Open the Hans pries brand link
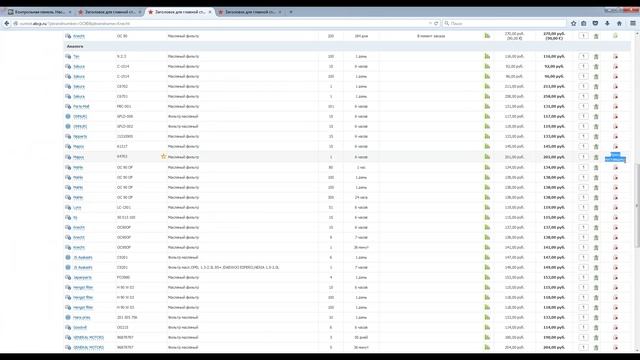 pos(82,318)
